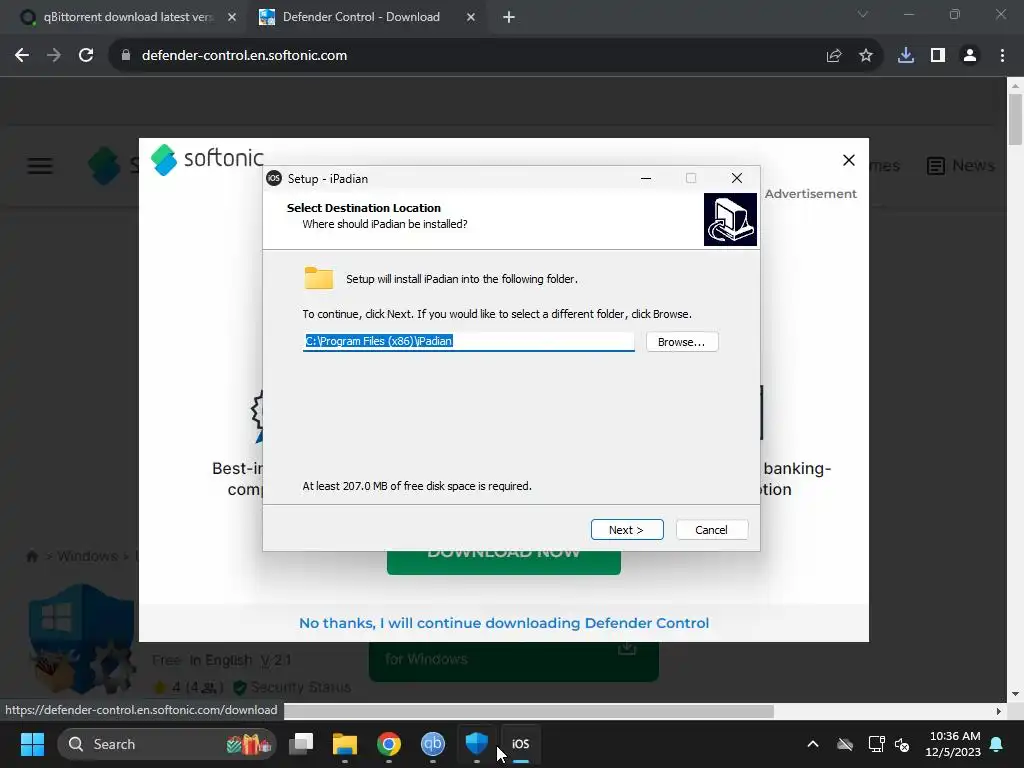1024x768 pixels.
Task: Open Chrome three-dot menu
Action: tap(1002, 56)
